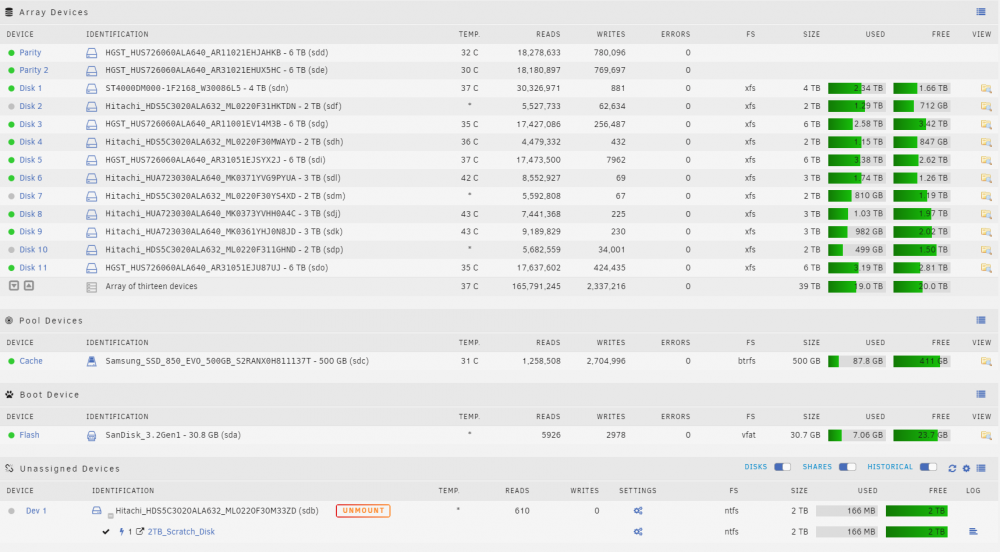
Task: Spin up all array disks arrow
Action: [x=29, y=286]
